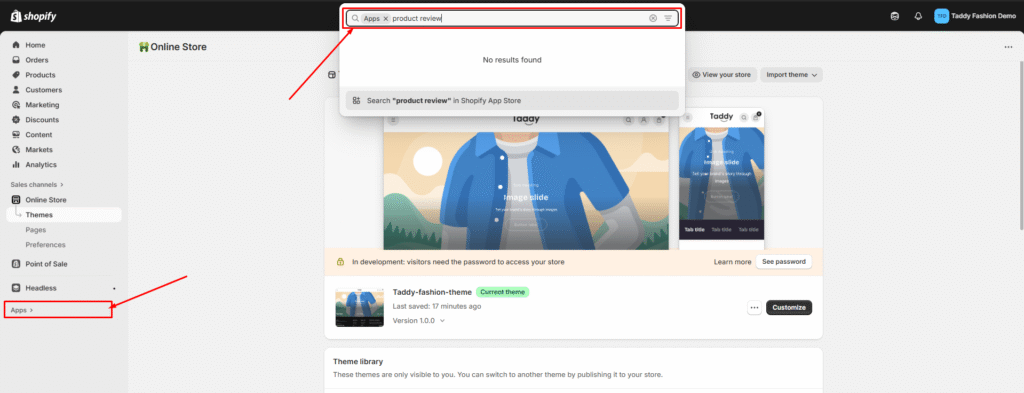This screenshot has height=393, width=1024.
Task: Click the Discounts badge icon
Action: point(16,120)
